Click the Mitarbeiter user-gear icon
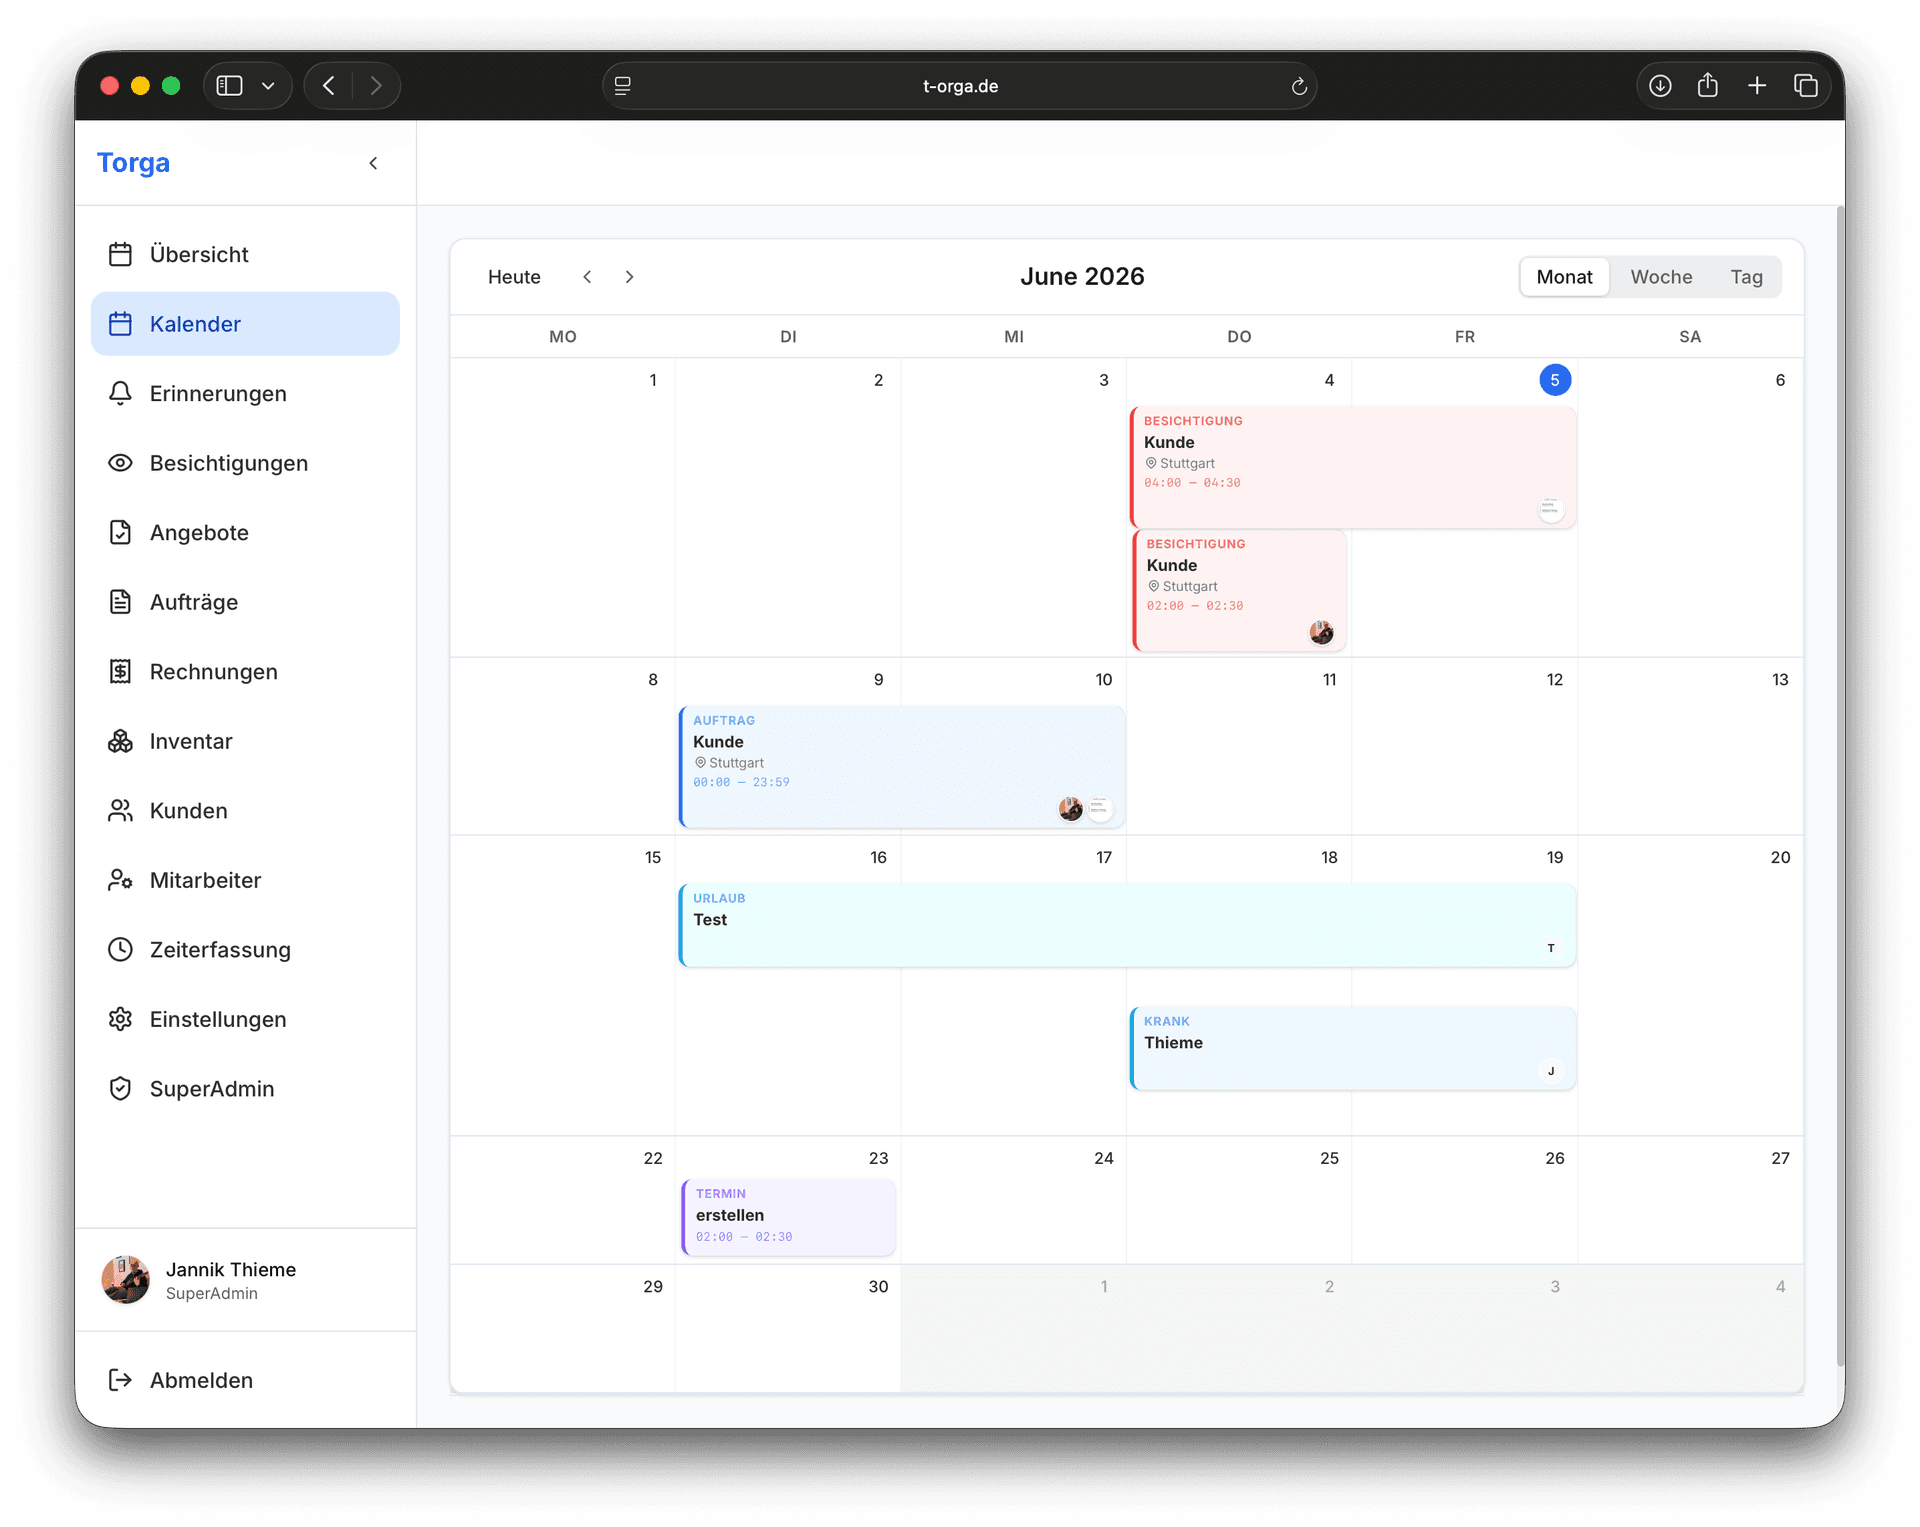Screen dimensions: 1920x1527 point(120,880)
